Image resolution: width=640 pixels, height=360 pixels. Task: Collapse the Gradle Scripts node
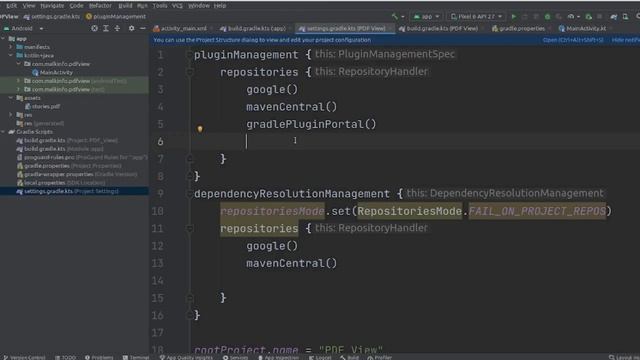3,132
